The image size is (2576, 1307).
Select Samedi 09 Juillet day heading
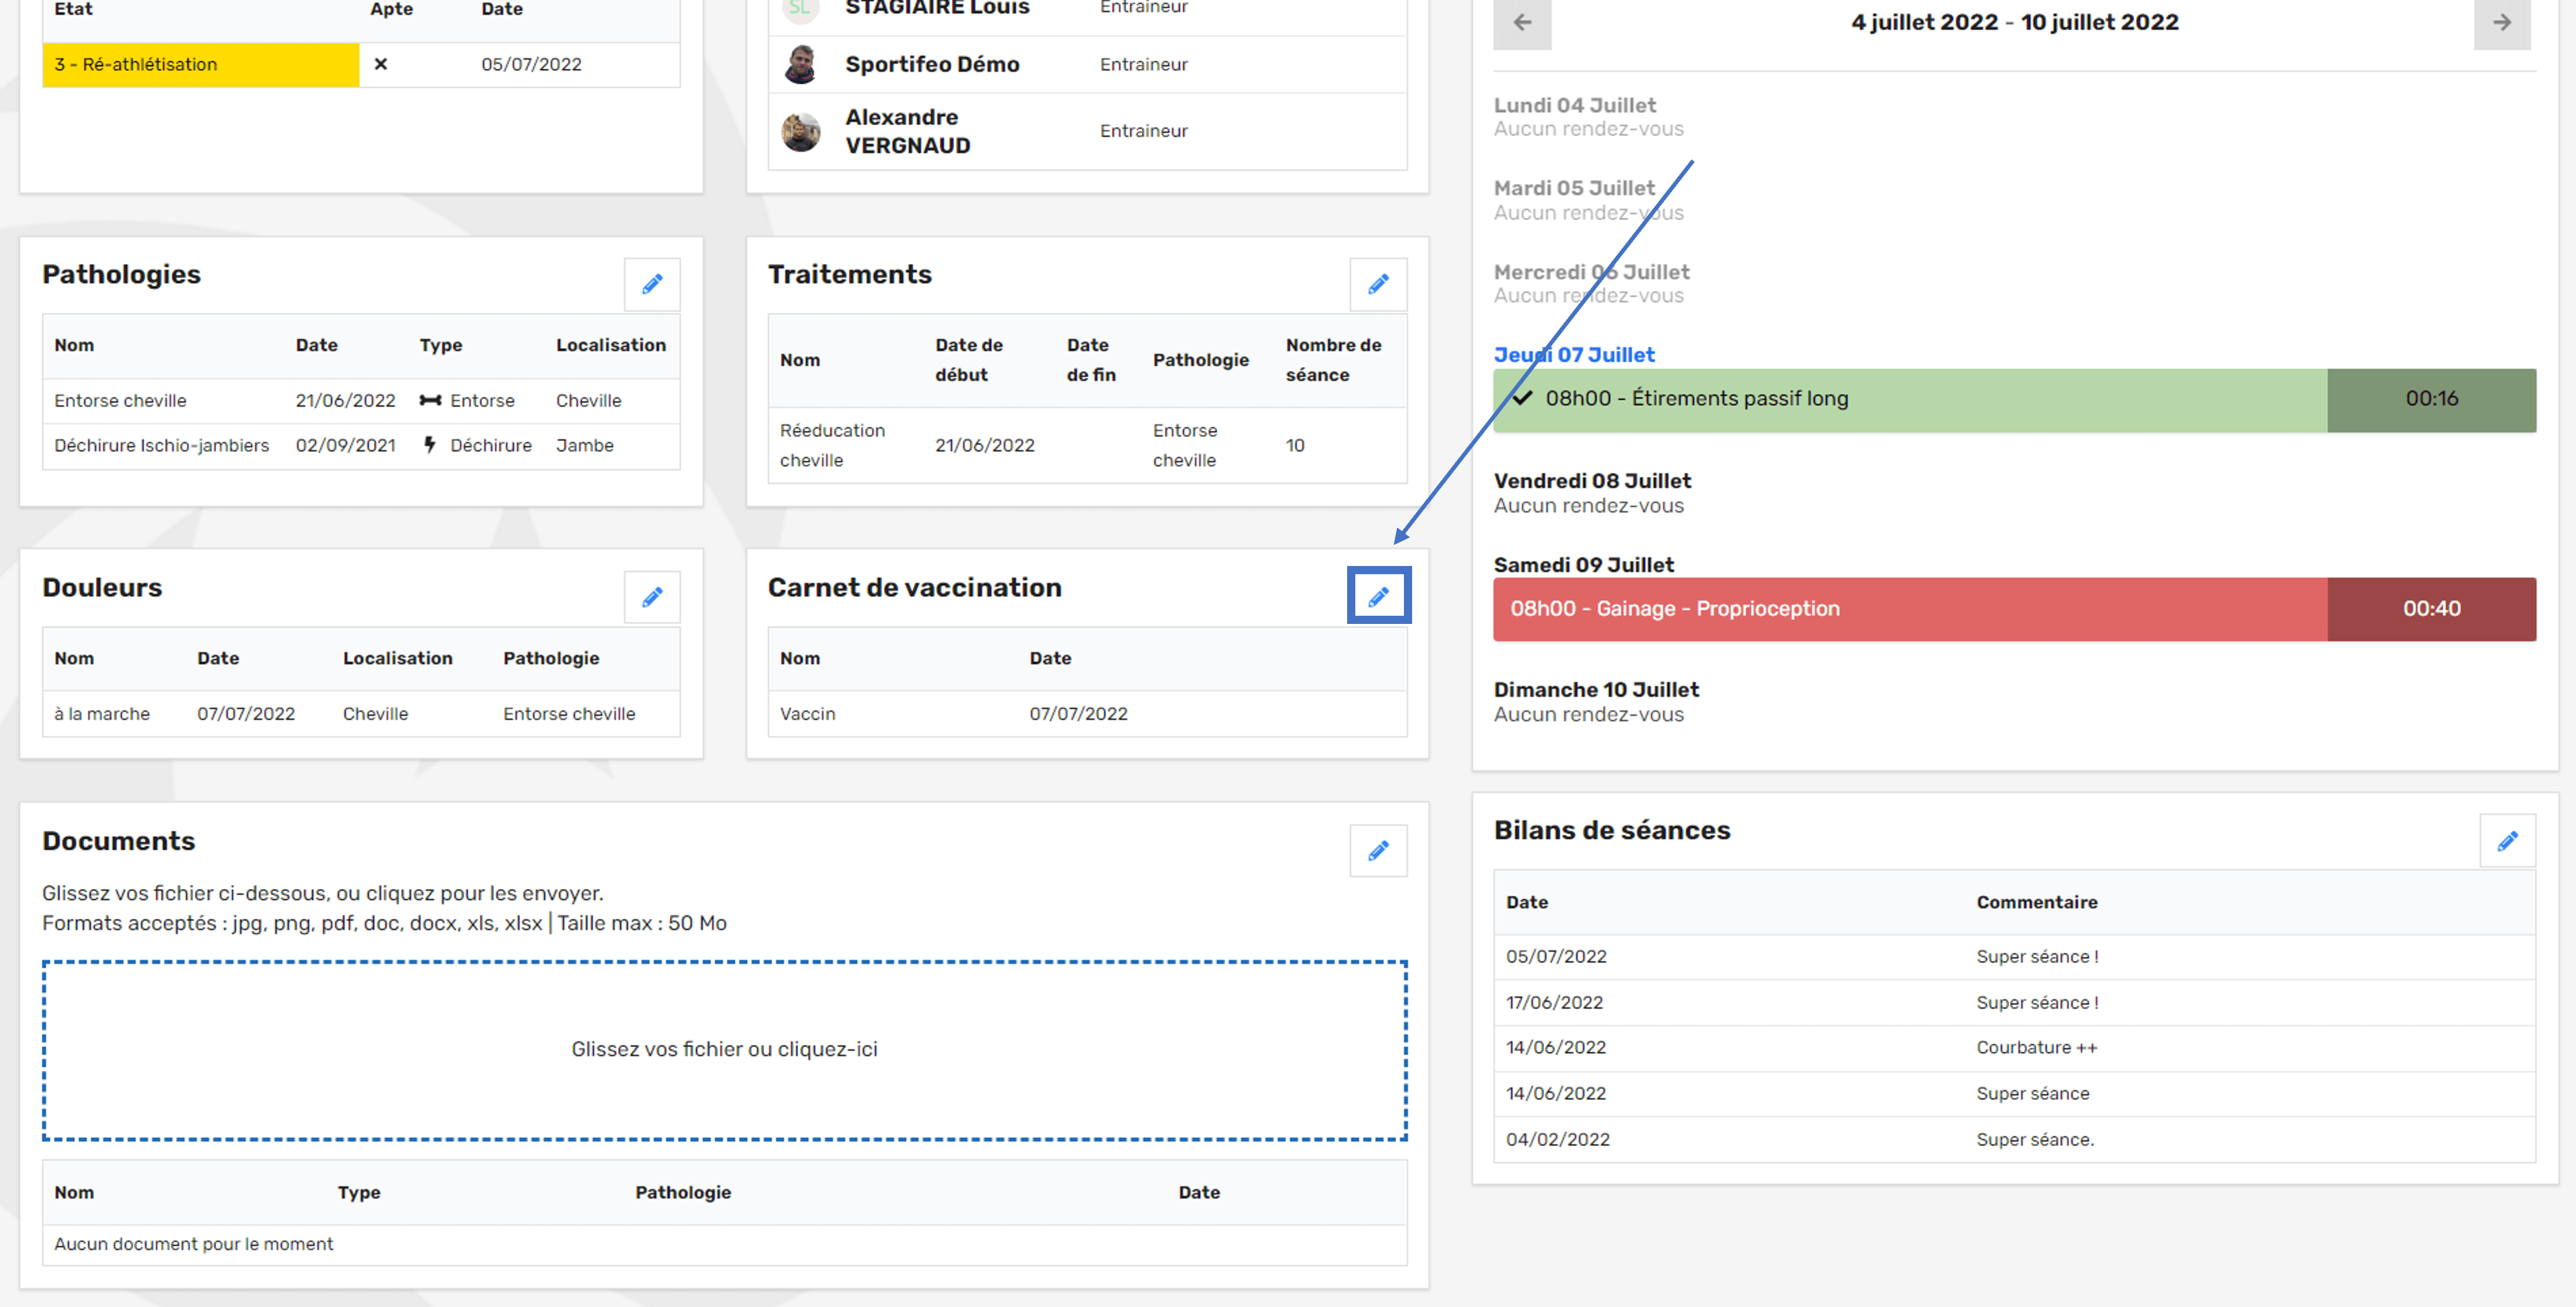tap(1583, 565)
